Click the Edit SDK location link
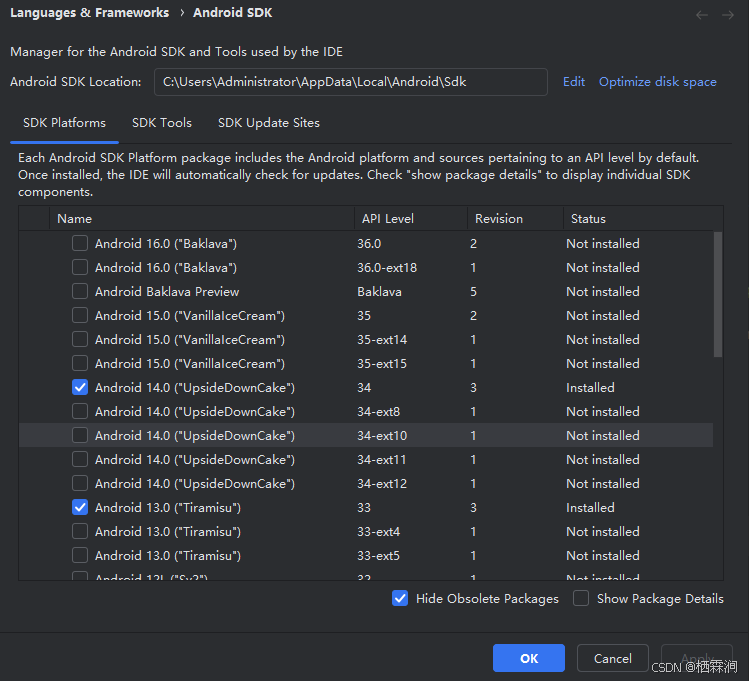Image resolution: width=749 pixels, height=681 pixels. point(574,82)
